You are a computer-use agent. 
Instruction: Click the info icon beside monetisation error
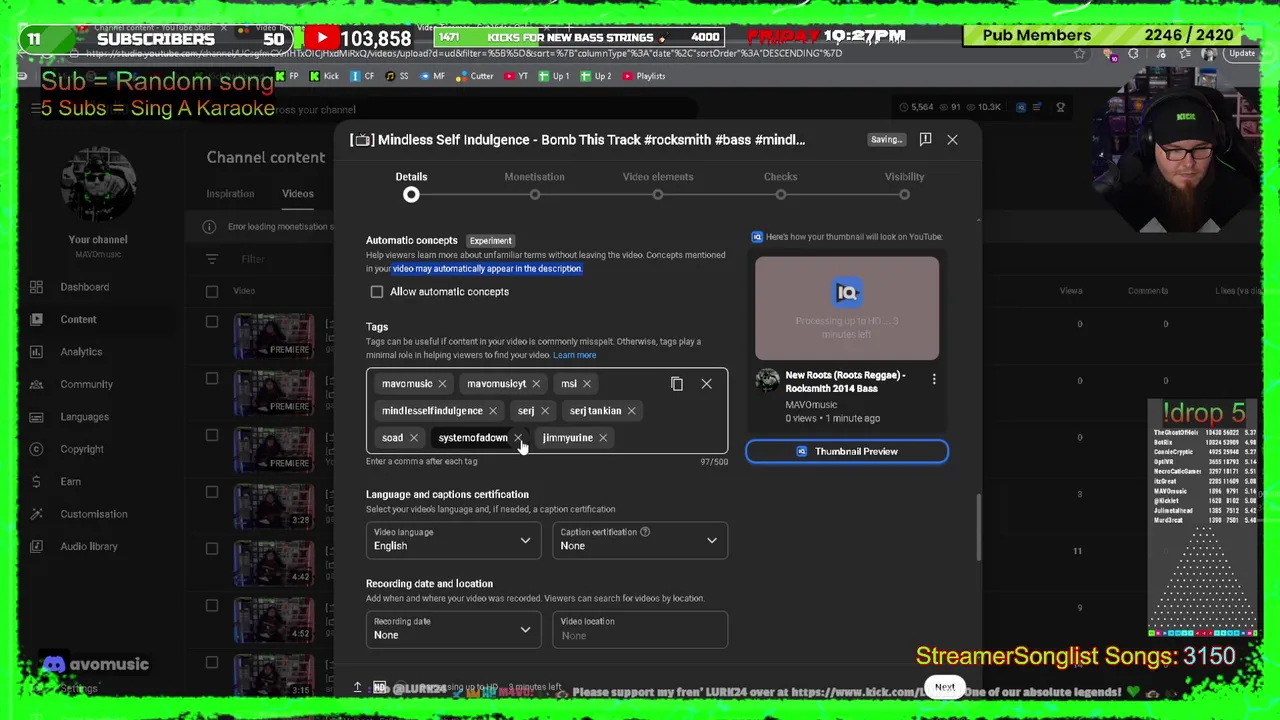pyautogui.click(x=209, y=227)
